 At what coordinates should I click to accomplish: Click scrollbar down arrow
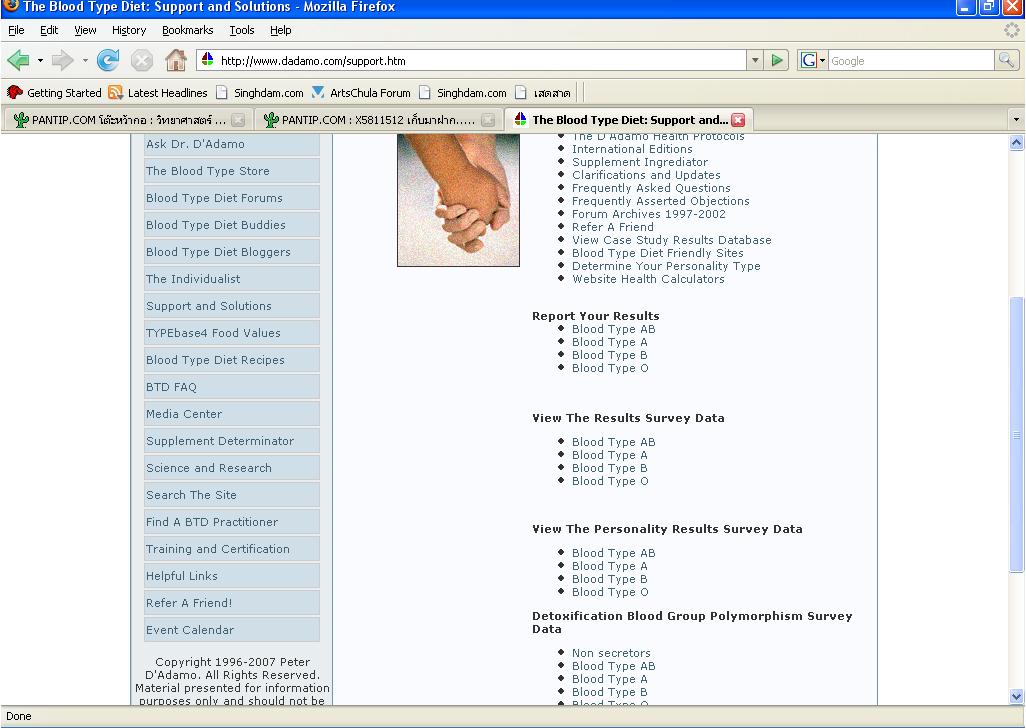click(1016, 697)
